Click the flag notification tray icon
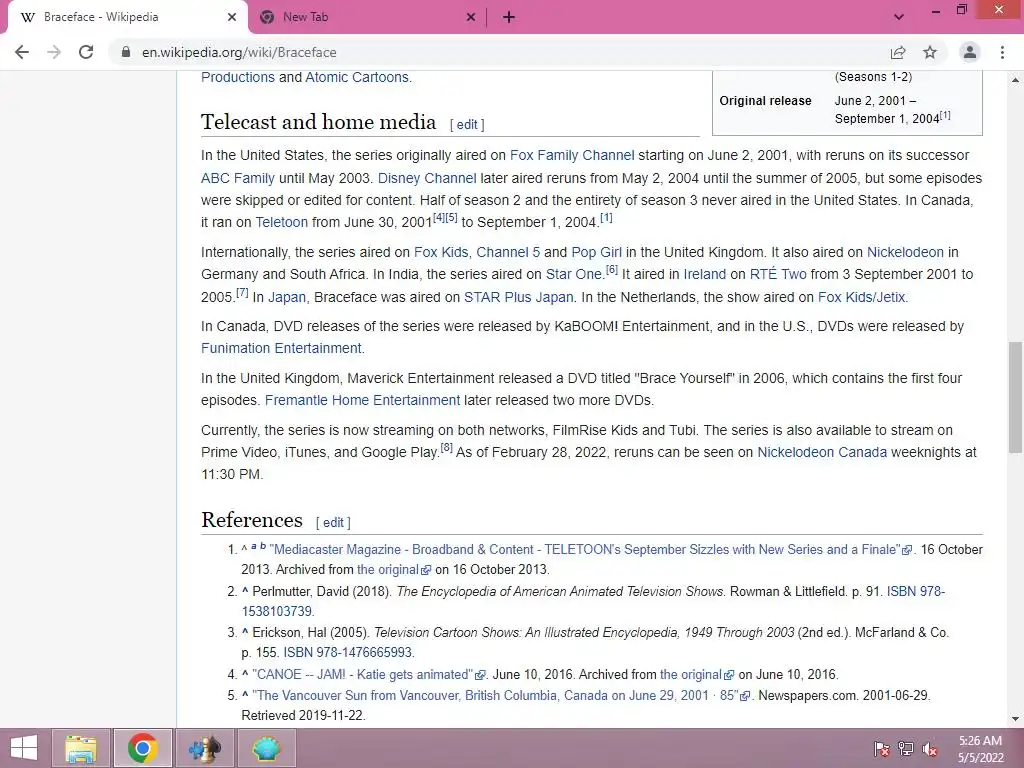1024x768 pixels. 882,749
